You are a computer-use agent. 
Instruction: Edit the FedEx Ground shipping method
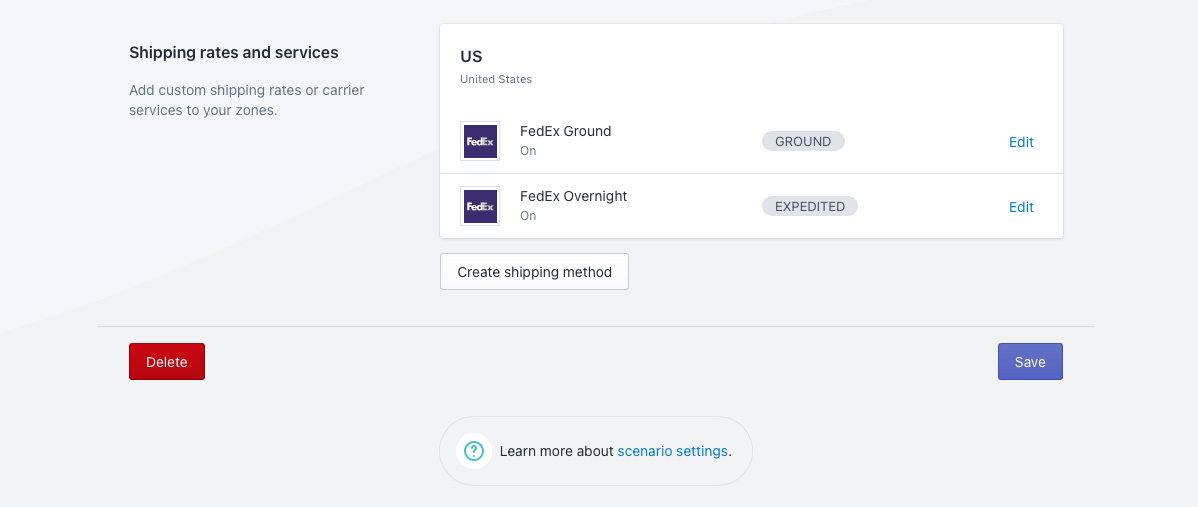1021,142
